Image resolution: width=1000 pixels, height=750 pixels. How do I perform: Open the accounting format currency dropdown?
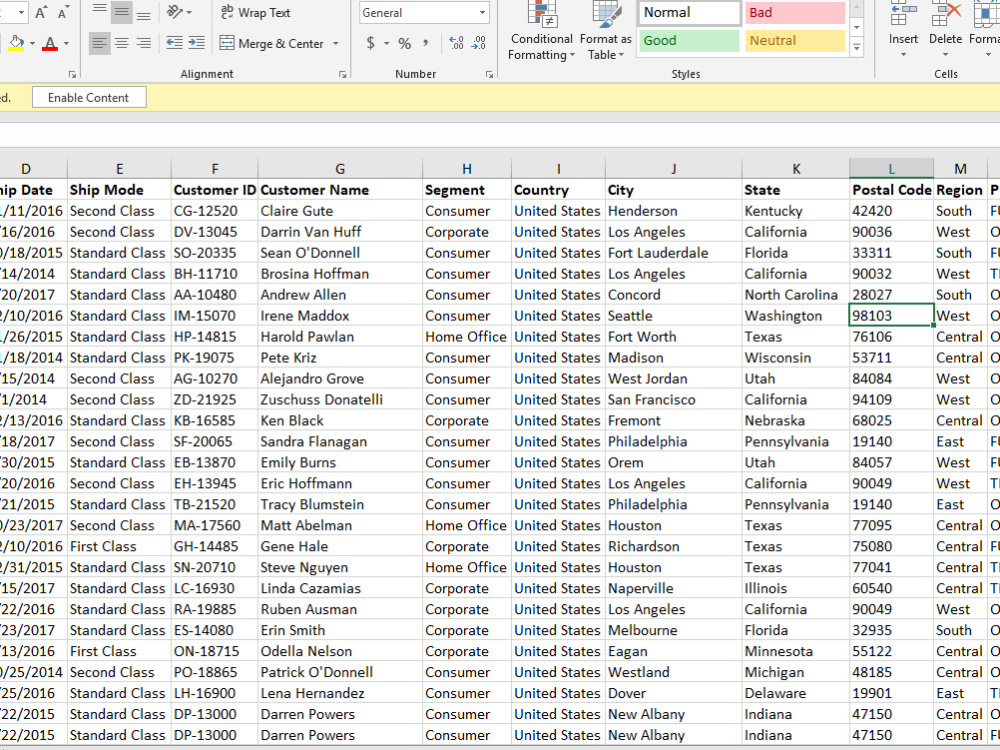(x=386, y=43)
